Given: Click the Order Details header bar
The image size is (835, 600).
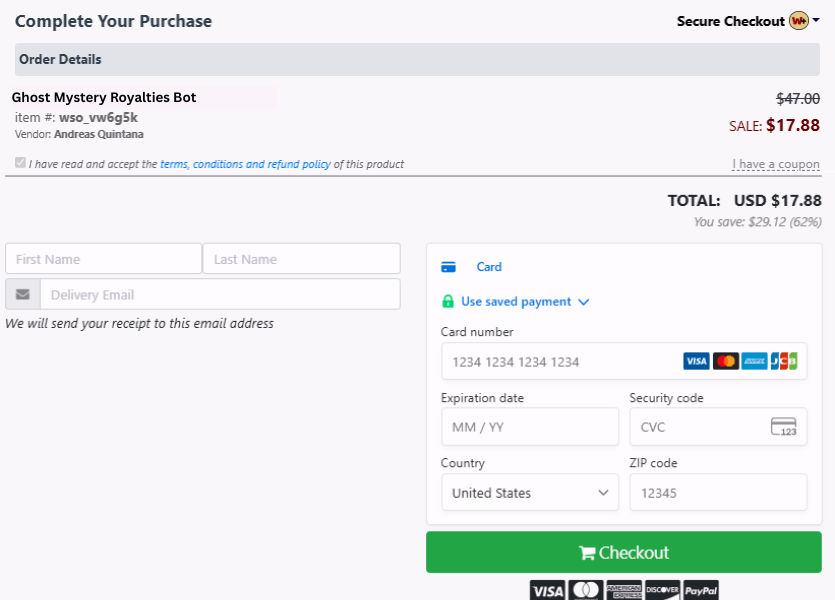Looking at the screenshot, I should [x=418, y=59].
